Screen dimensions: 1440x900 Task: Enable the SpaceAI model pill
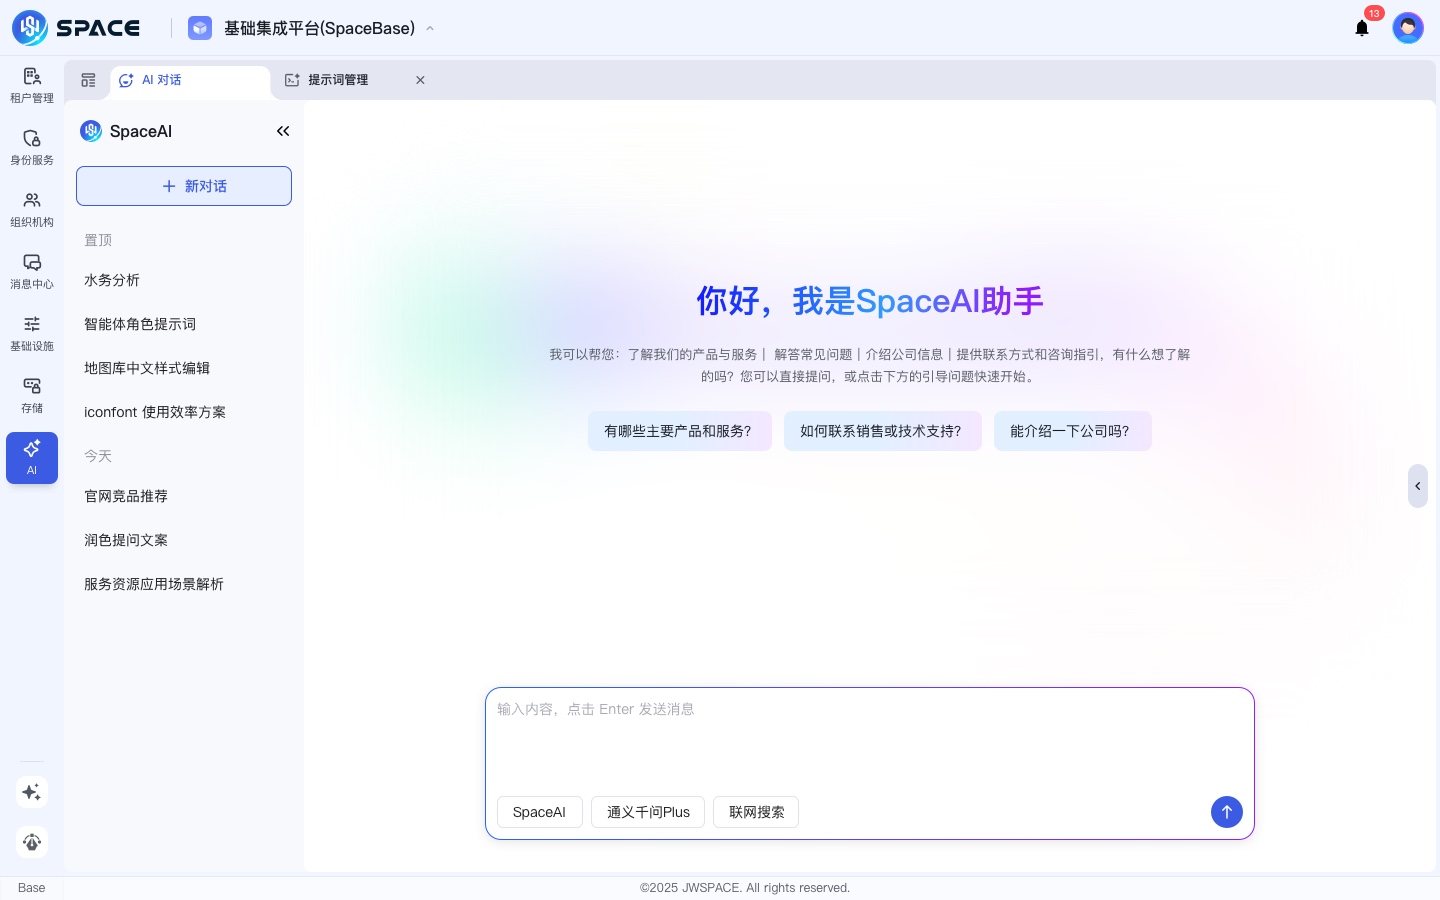pos(539,812)
